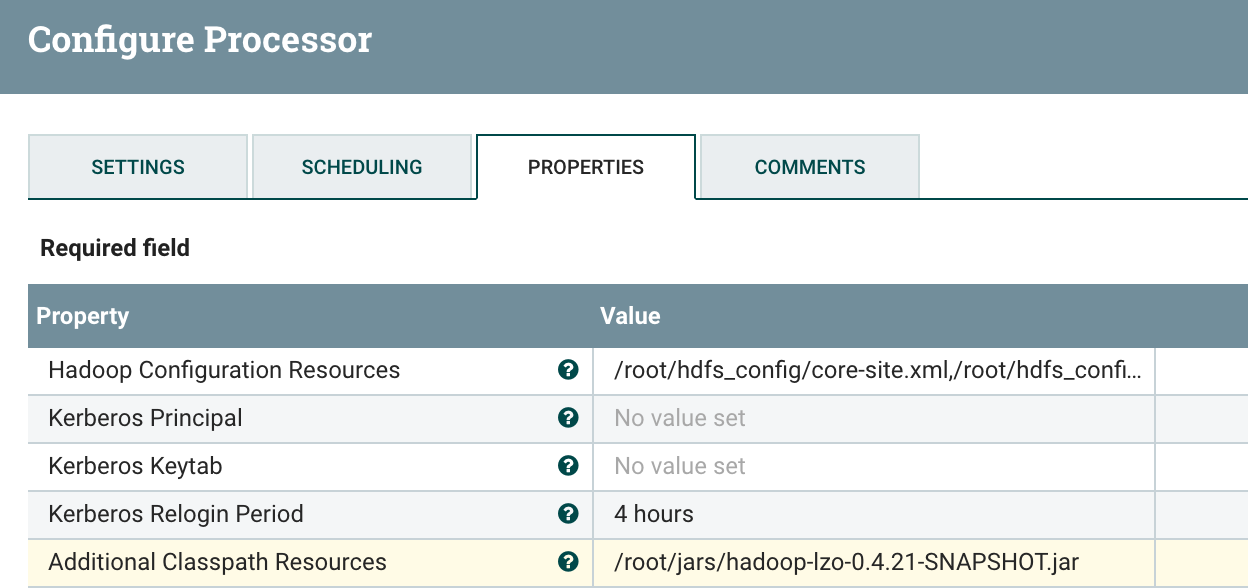Open the Settings tab
Image resolution: width=1248 pixels, height=588 pixels.
138,167
